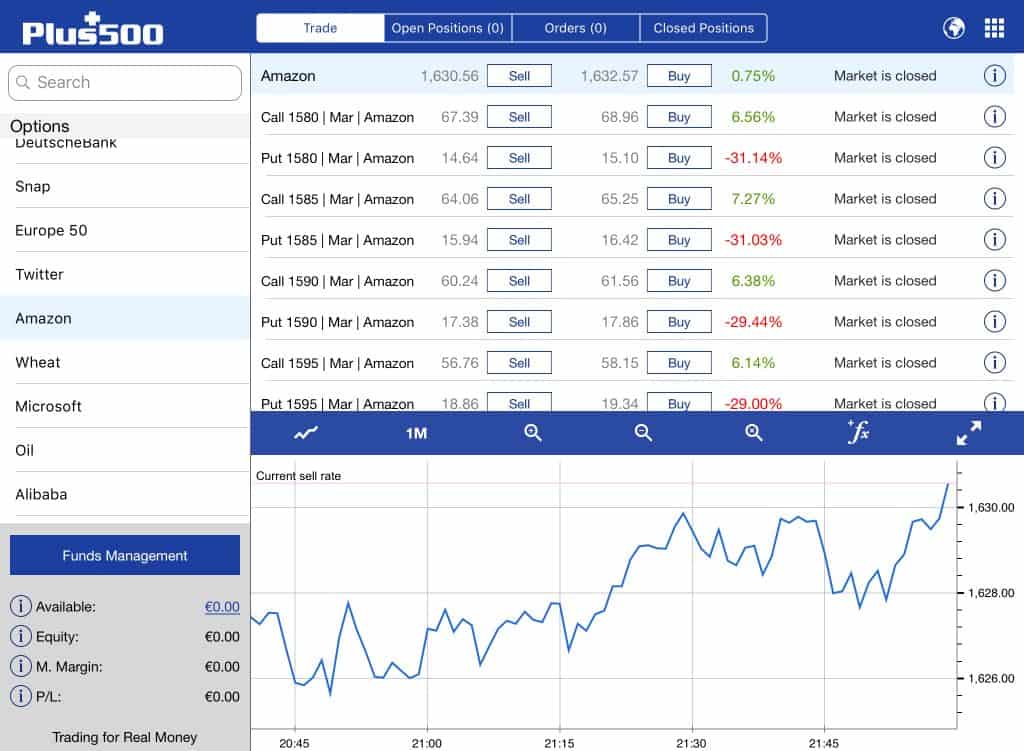This screenshot has width=1024, height=751.
Task: Zoom in on the chart
Action: pos(533,433)
